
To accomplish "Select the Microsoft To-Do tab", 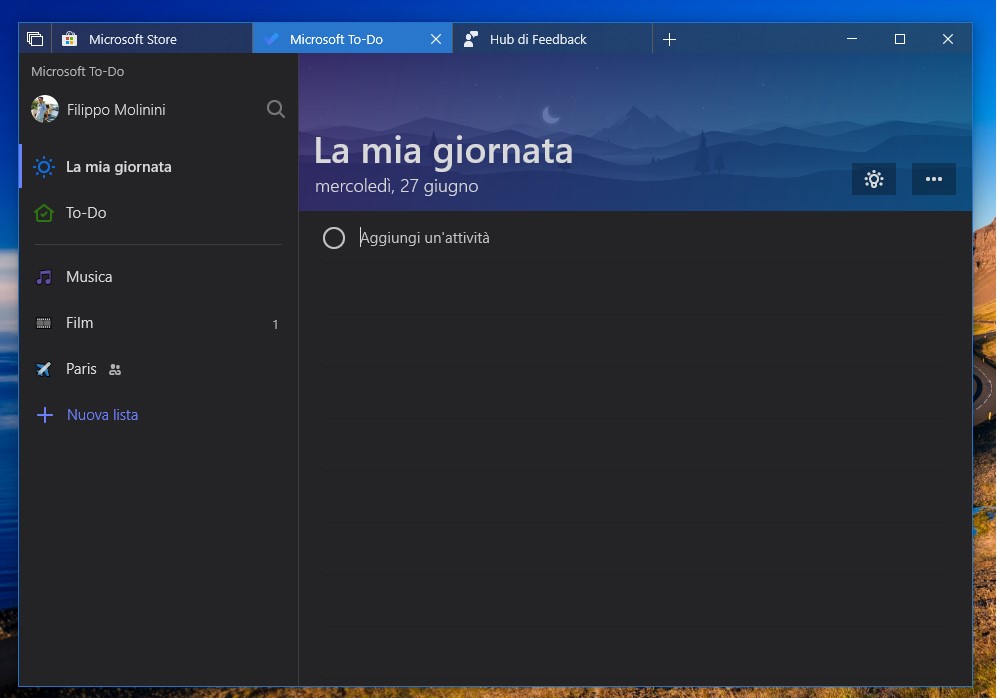I will (x=352, y=39).
